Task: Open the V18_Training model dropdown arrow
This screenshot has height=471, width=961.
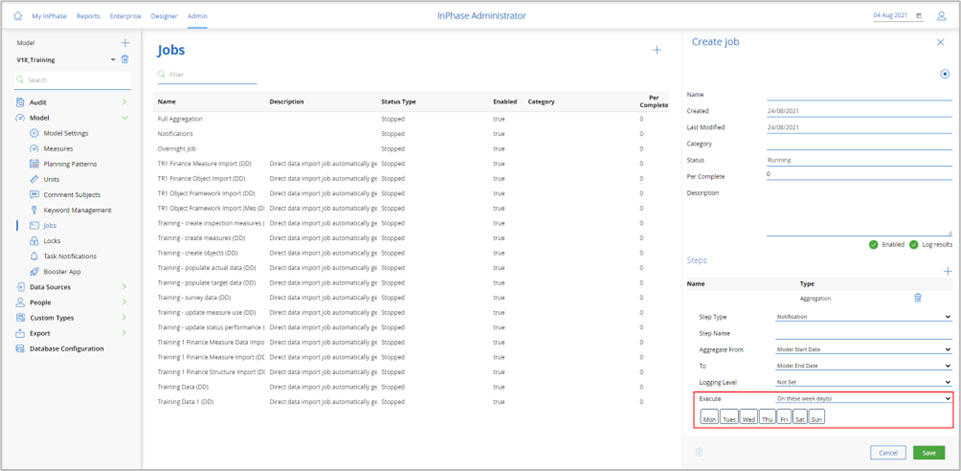Action: 113,60
